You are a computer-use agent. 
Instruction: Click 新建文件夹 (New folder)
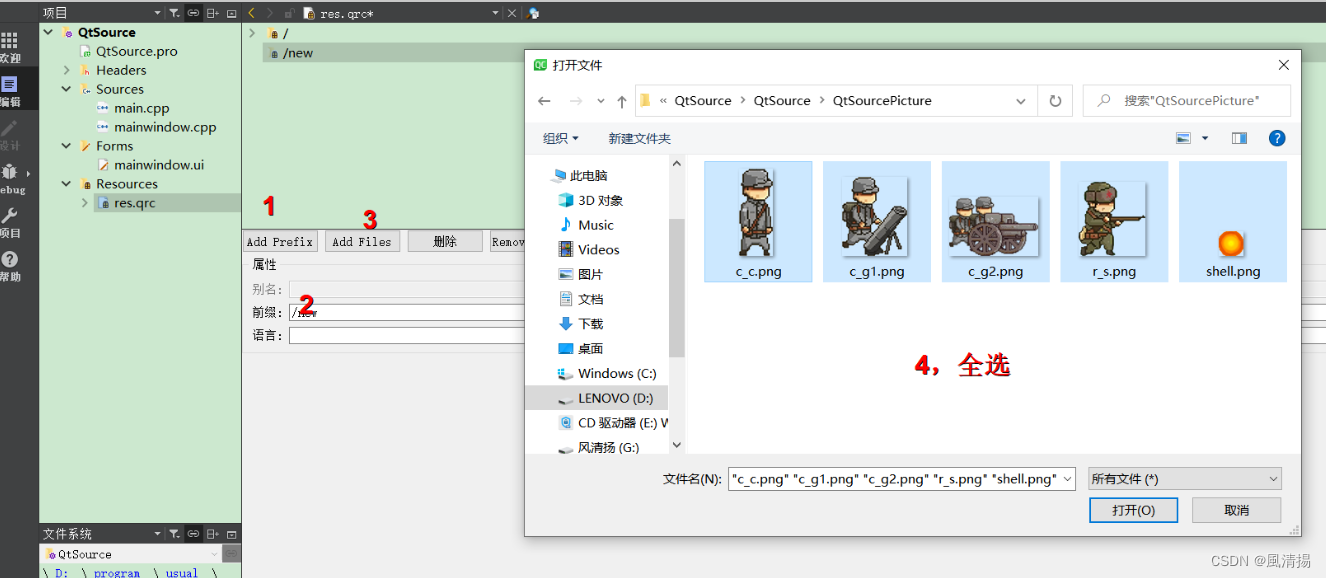(x=639, y=138)
